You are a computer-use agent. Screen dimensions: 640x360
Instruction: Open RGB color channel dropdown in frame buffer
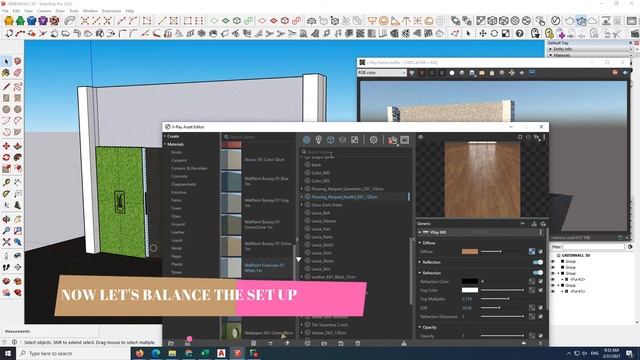pyautogui.click(x=382, y=73)
